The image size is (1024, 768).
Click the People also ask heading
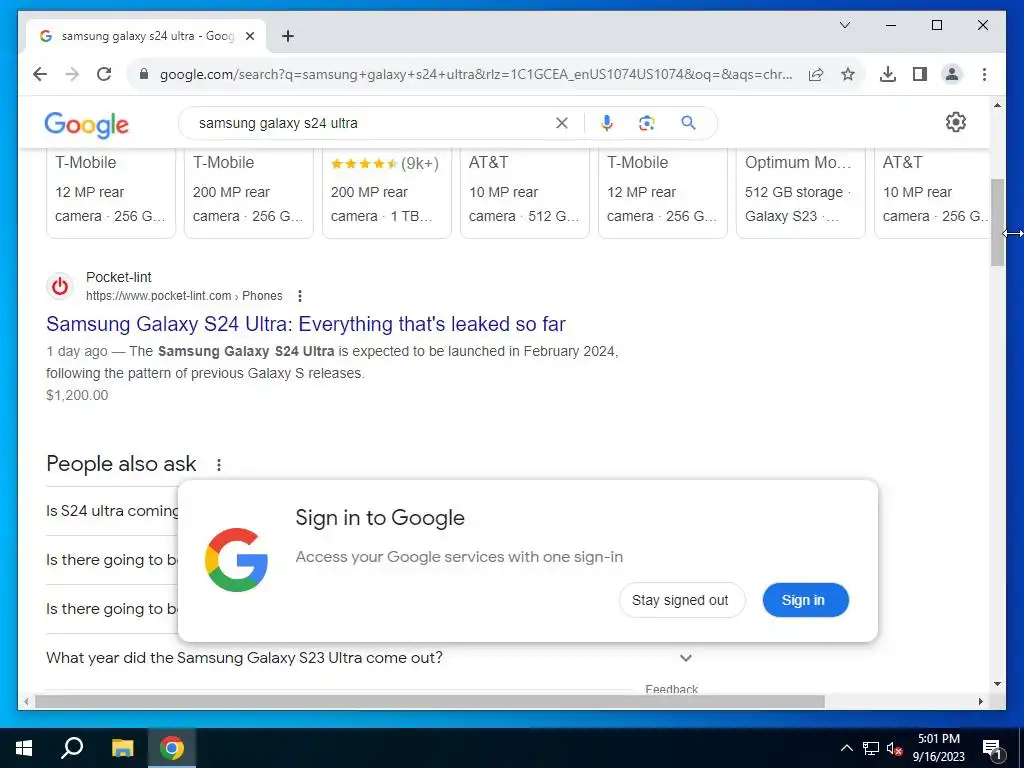(121, 464)
